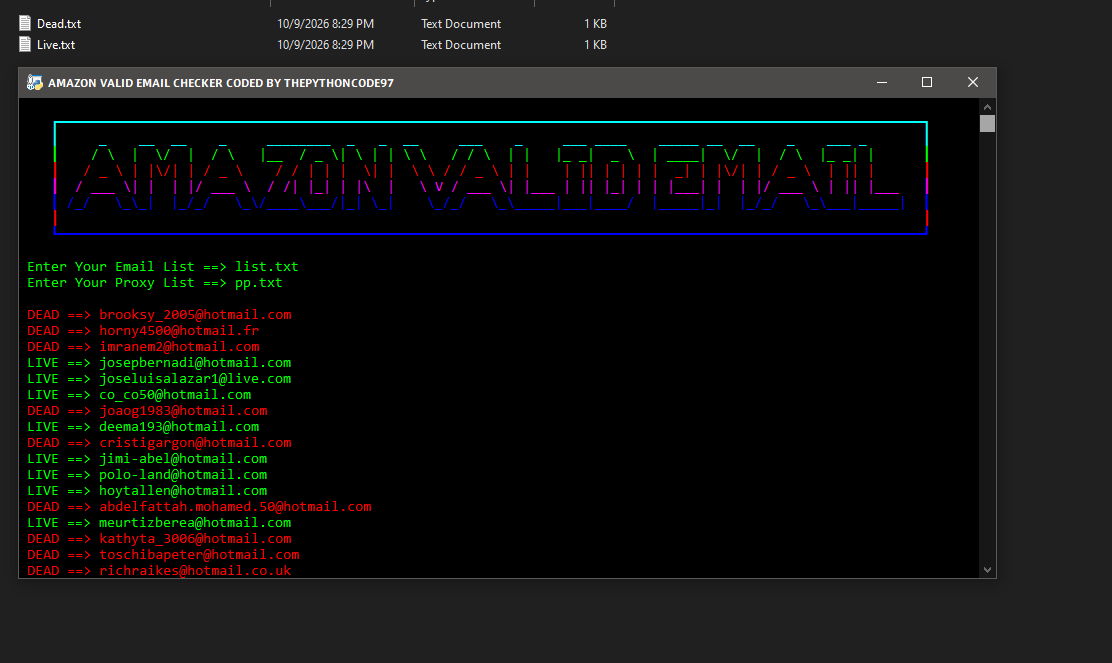This screenshot has height=663, width=1112.
Task: Click the joseluisalazar1@live.com LIVE line
Action: (x=160, y=379)
